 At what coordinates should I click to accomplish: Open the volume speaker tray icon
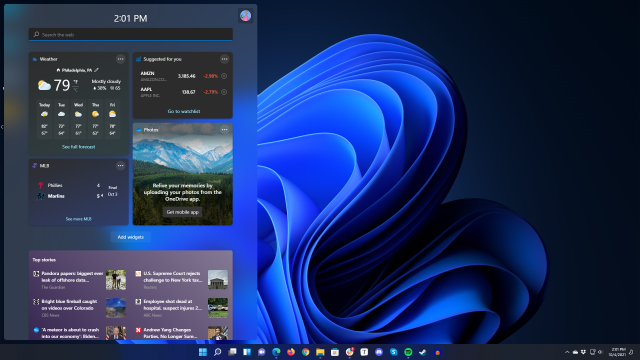(600, 352)
